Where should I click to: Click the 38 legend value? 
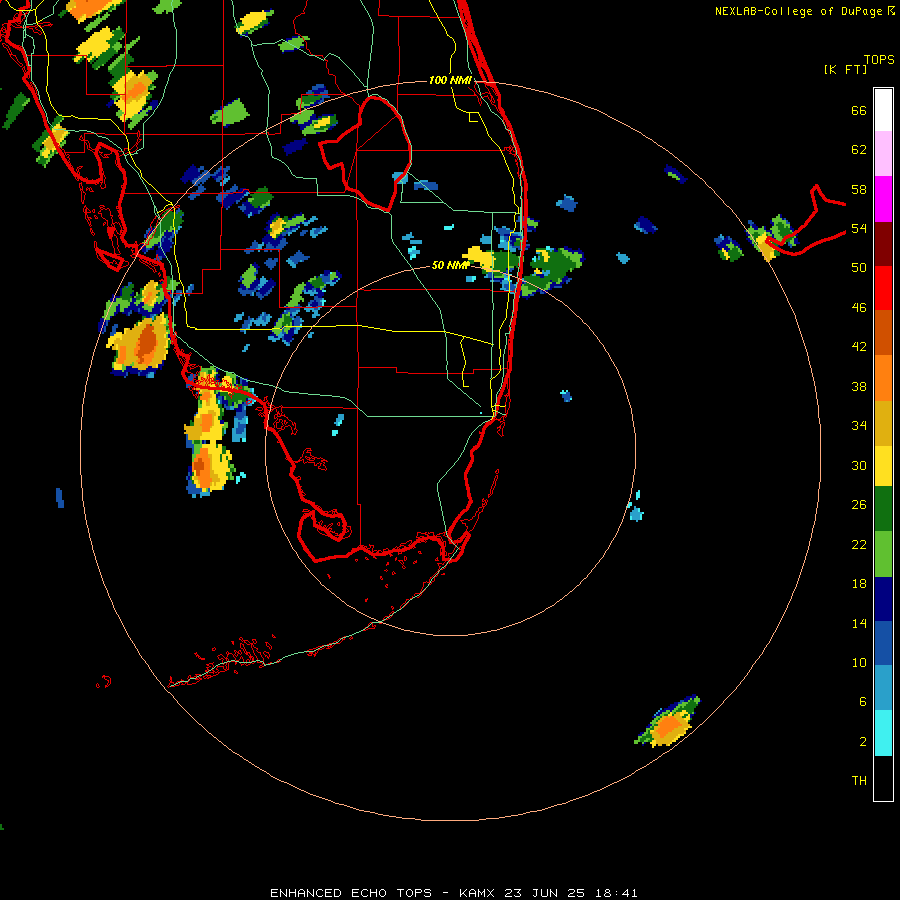859,386
